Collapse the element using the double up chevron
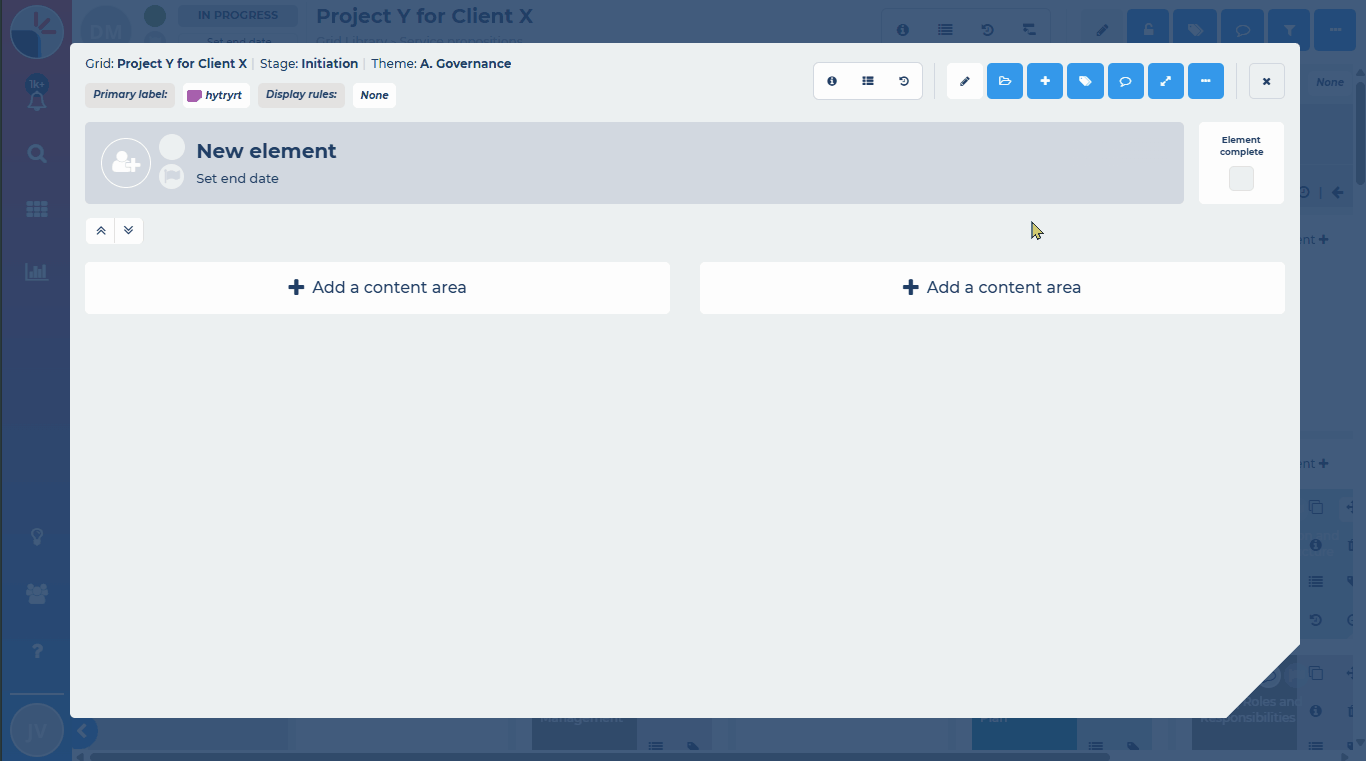This screenshot has width=1366, height=761. pyautogui.click(x=101, y=230)
